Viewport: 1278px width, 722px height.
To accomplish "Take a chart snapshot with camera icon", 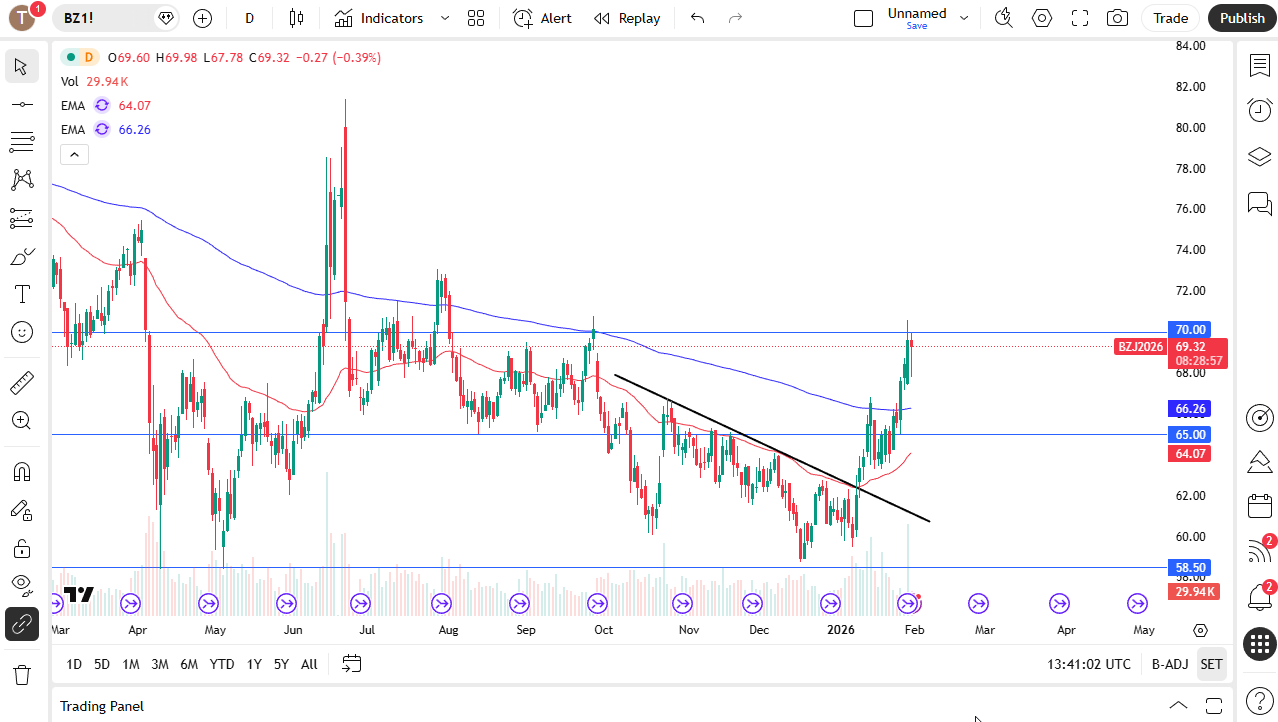I will tap(1118, 18).
